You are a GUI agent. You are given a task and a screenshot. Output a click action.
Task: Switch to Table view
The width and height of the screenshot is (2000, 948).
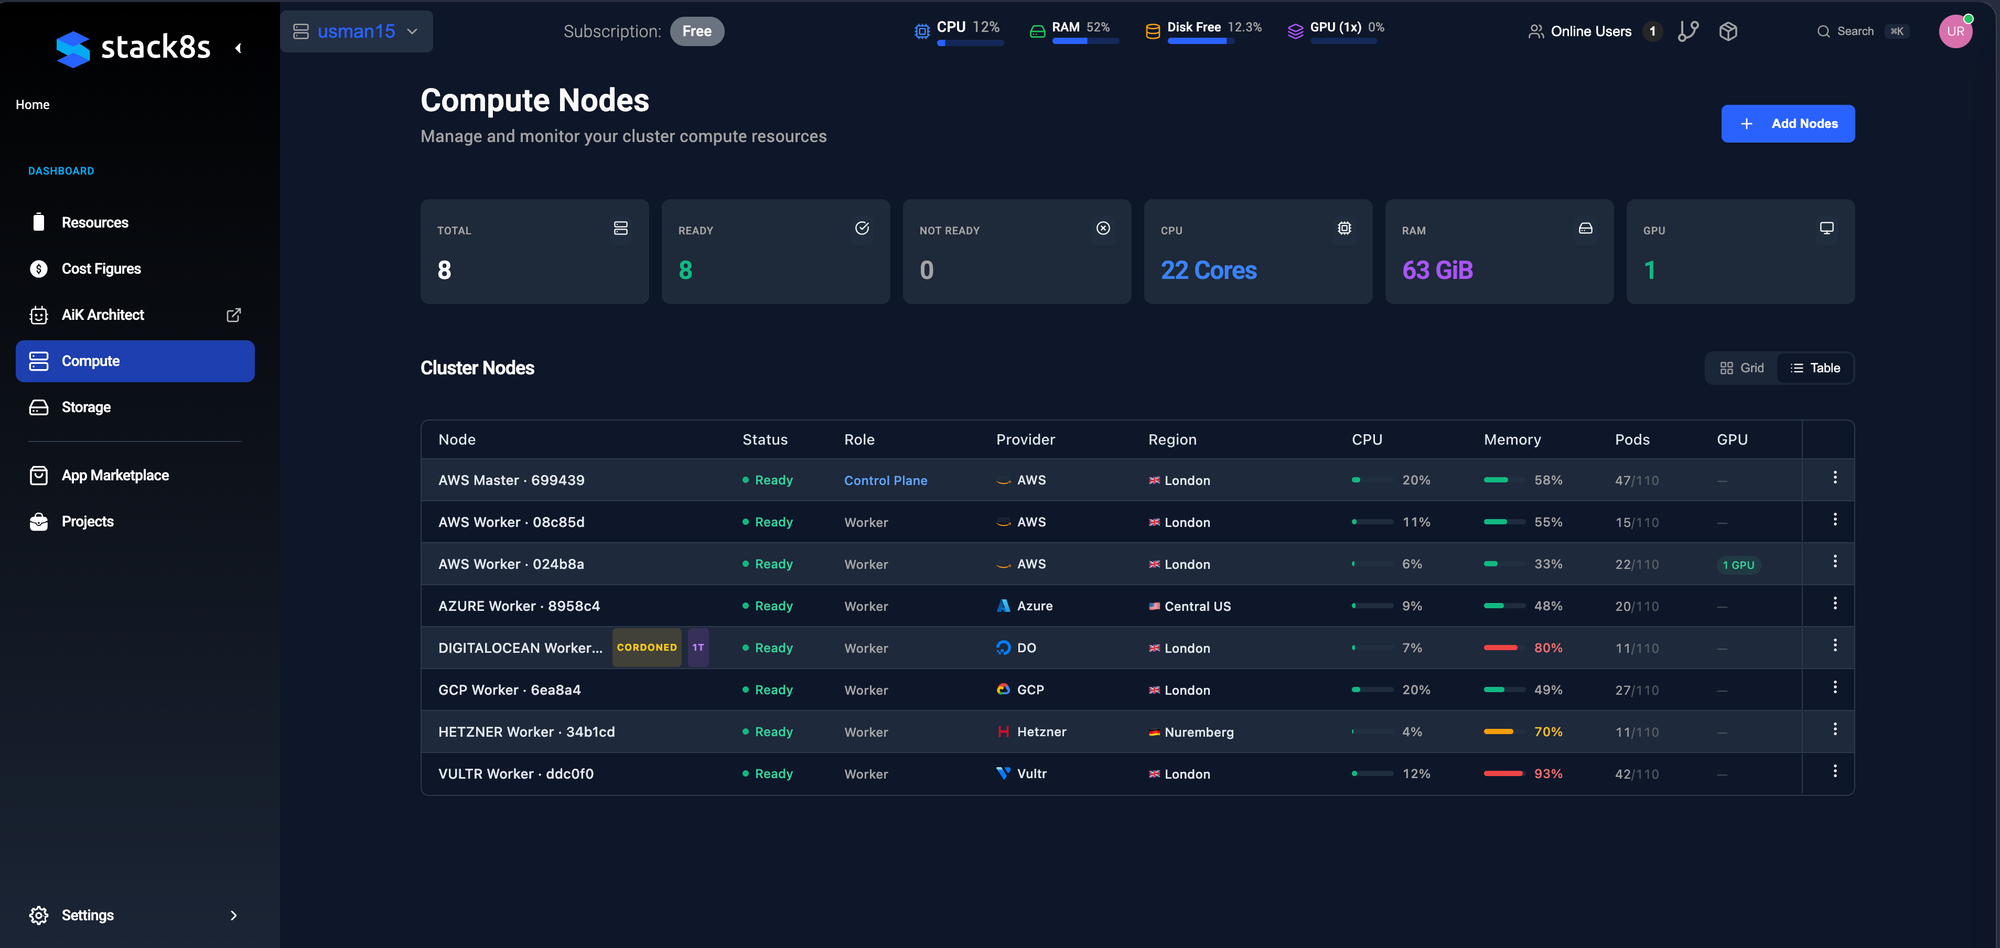coord(1815,368)
